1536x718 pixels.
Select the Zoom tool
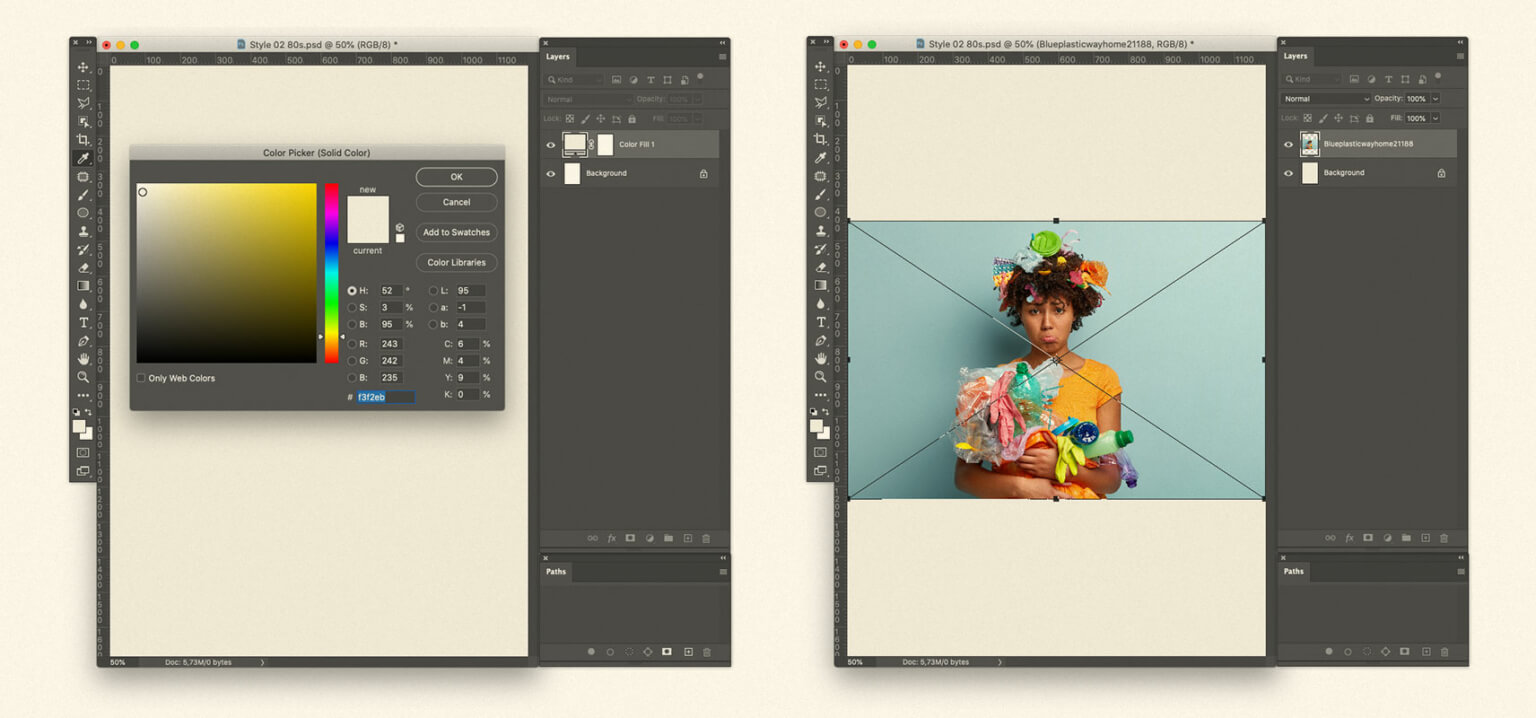pyautogui.click(x=83, y=377)
